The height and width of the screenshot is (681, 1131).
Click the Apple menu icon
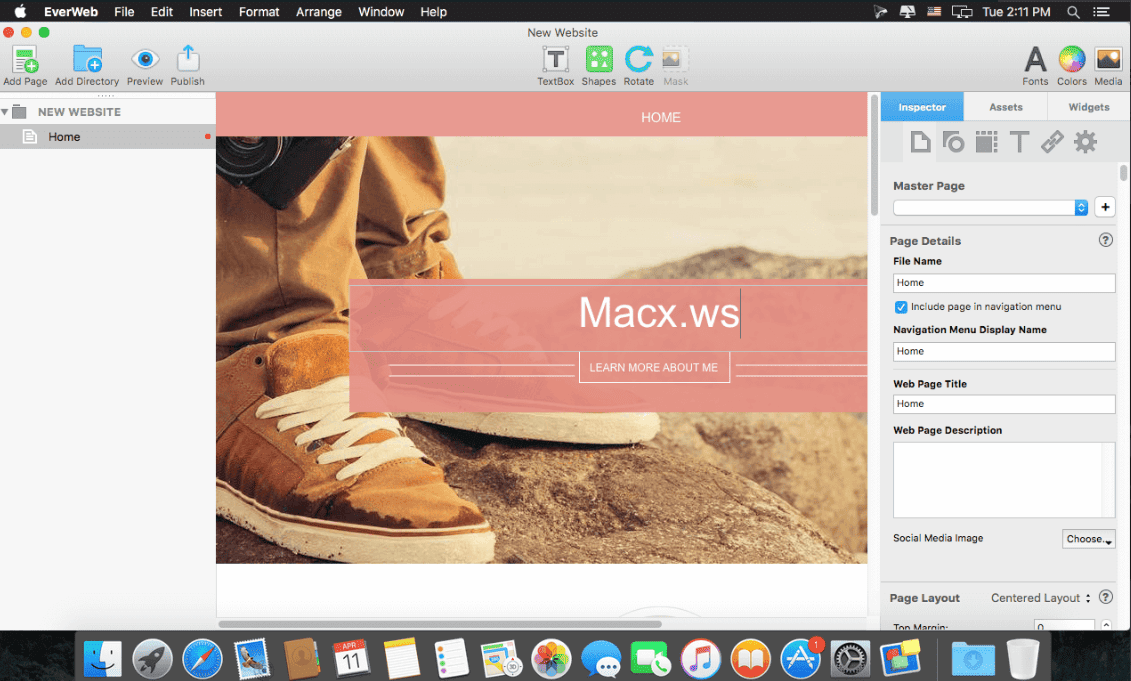coord(20,12)
